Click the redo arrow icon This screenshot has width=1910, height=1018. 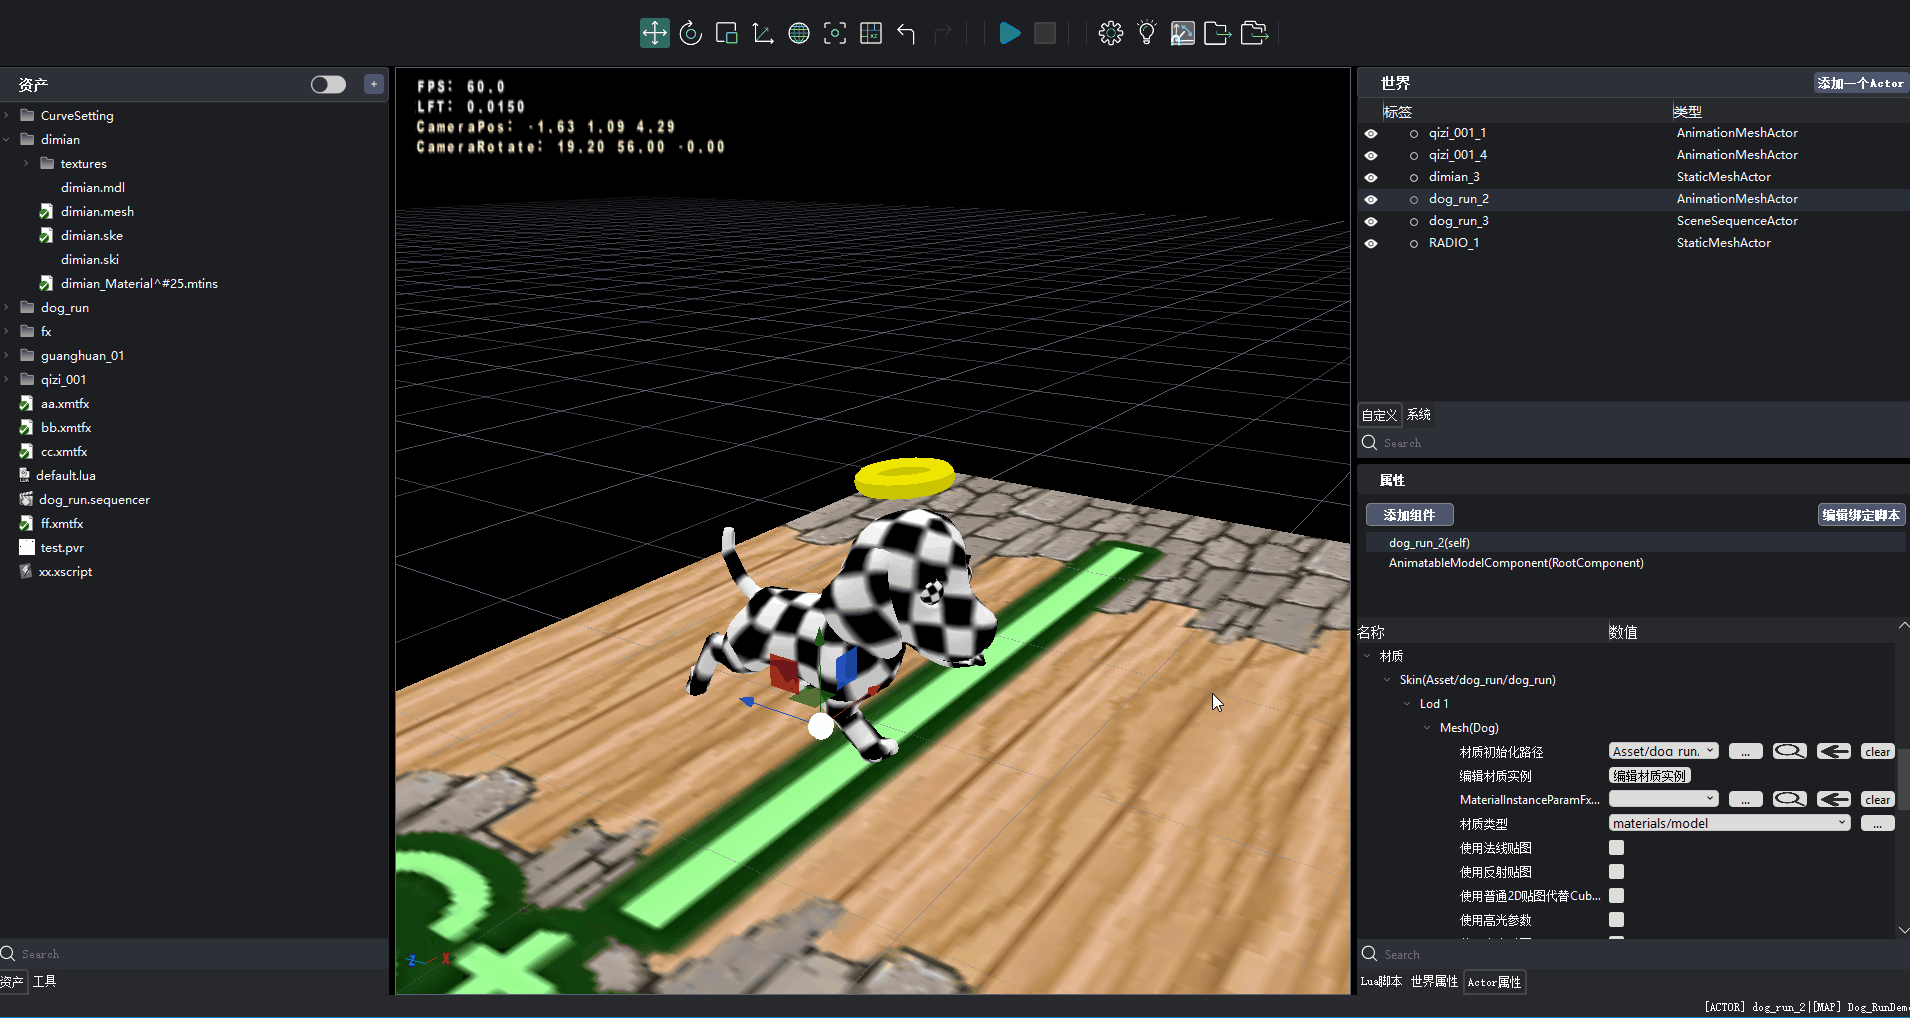coord(942,33)
